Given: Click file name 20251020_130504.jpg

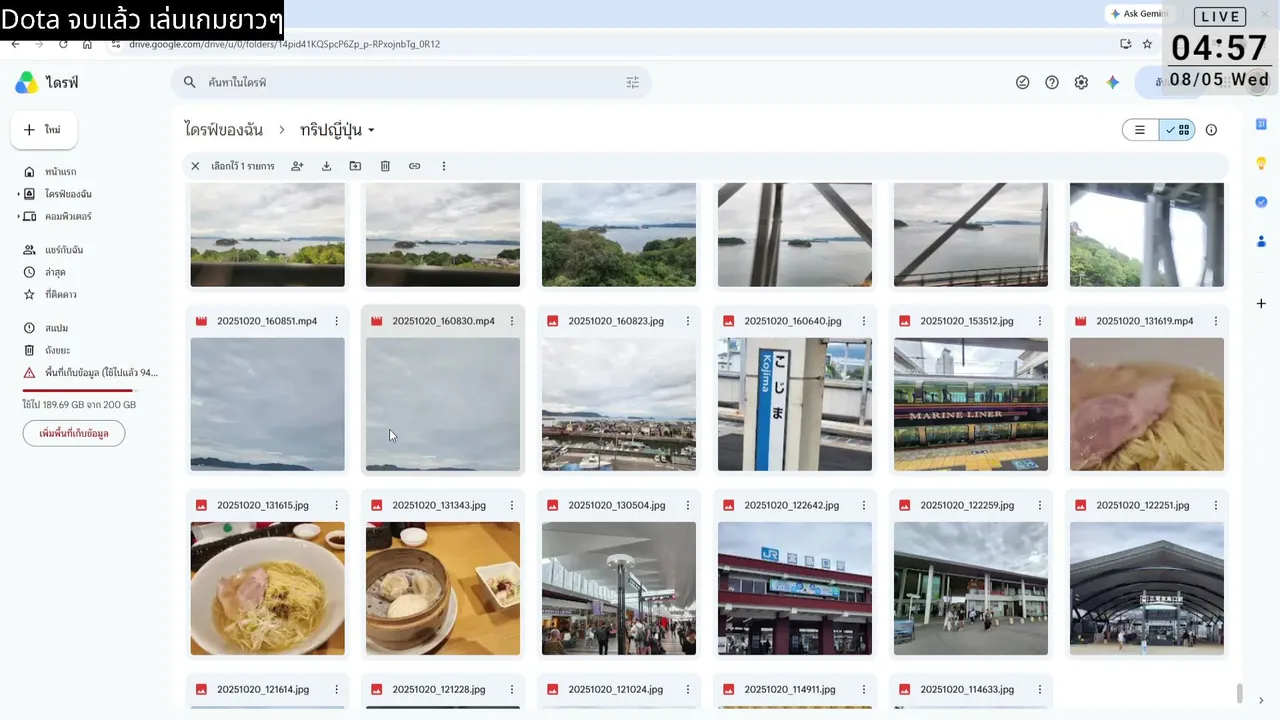Looking at the screenshot, I should [x=616, y=505].
